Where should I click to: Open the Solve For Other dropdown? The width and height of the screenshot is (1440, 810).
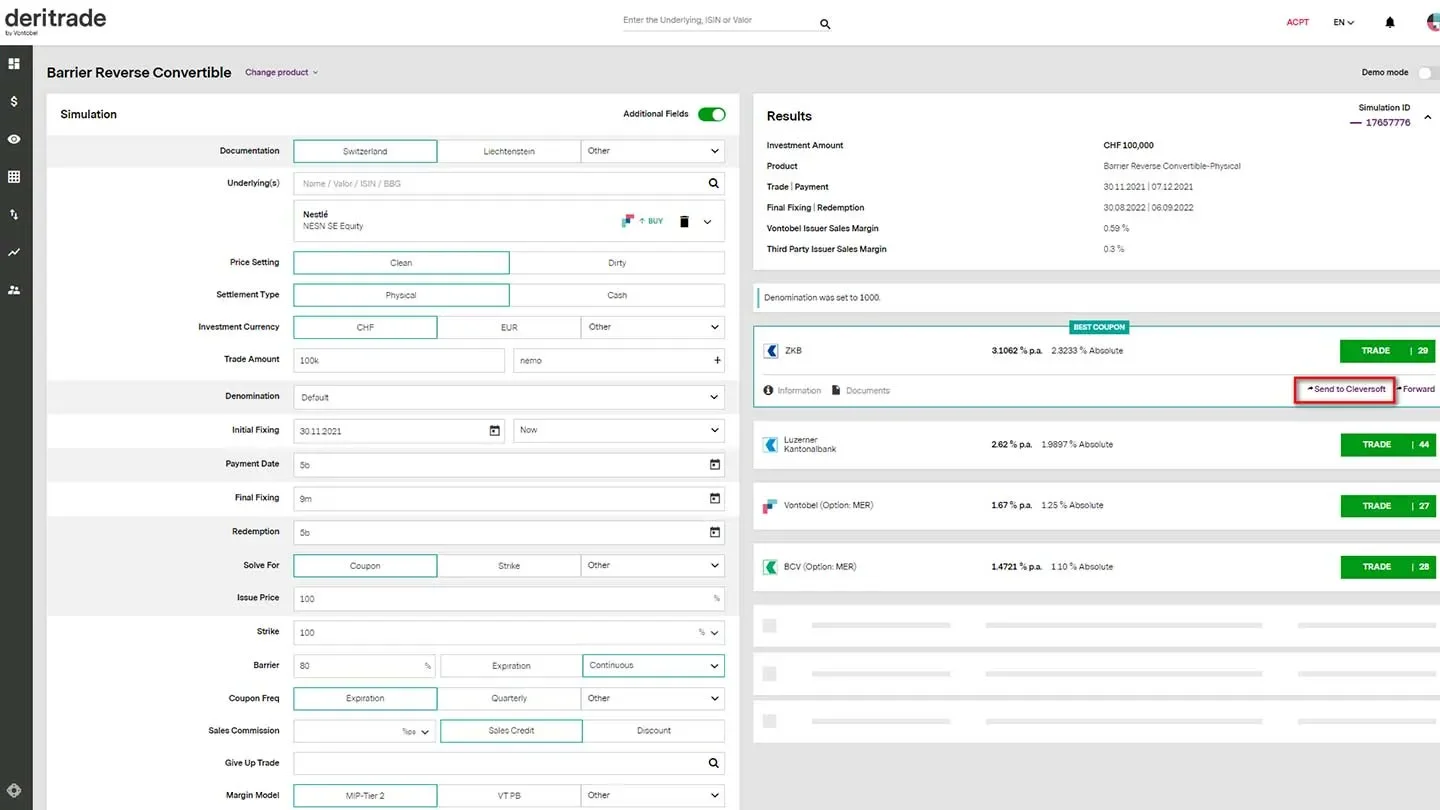(653, 566)
